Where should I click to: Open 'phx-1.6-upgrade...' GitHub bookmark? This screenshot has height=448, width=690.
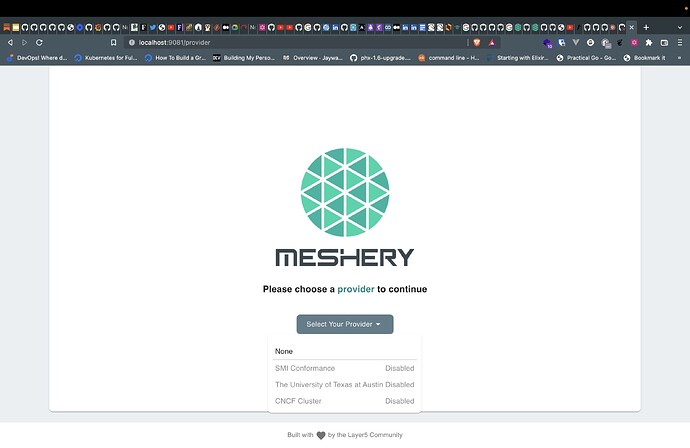[380, 58]
